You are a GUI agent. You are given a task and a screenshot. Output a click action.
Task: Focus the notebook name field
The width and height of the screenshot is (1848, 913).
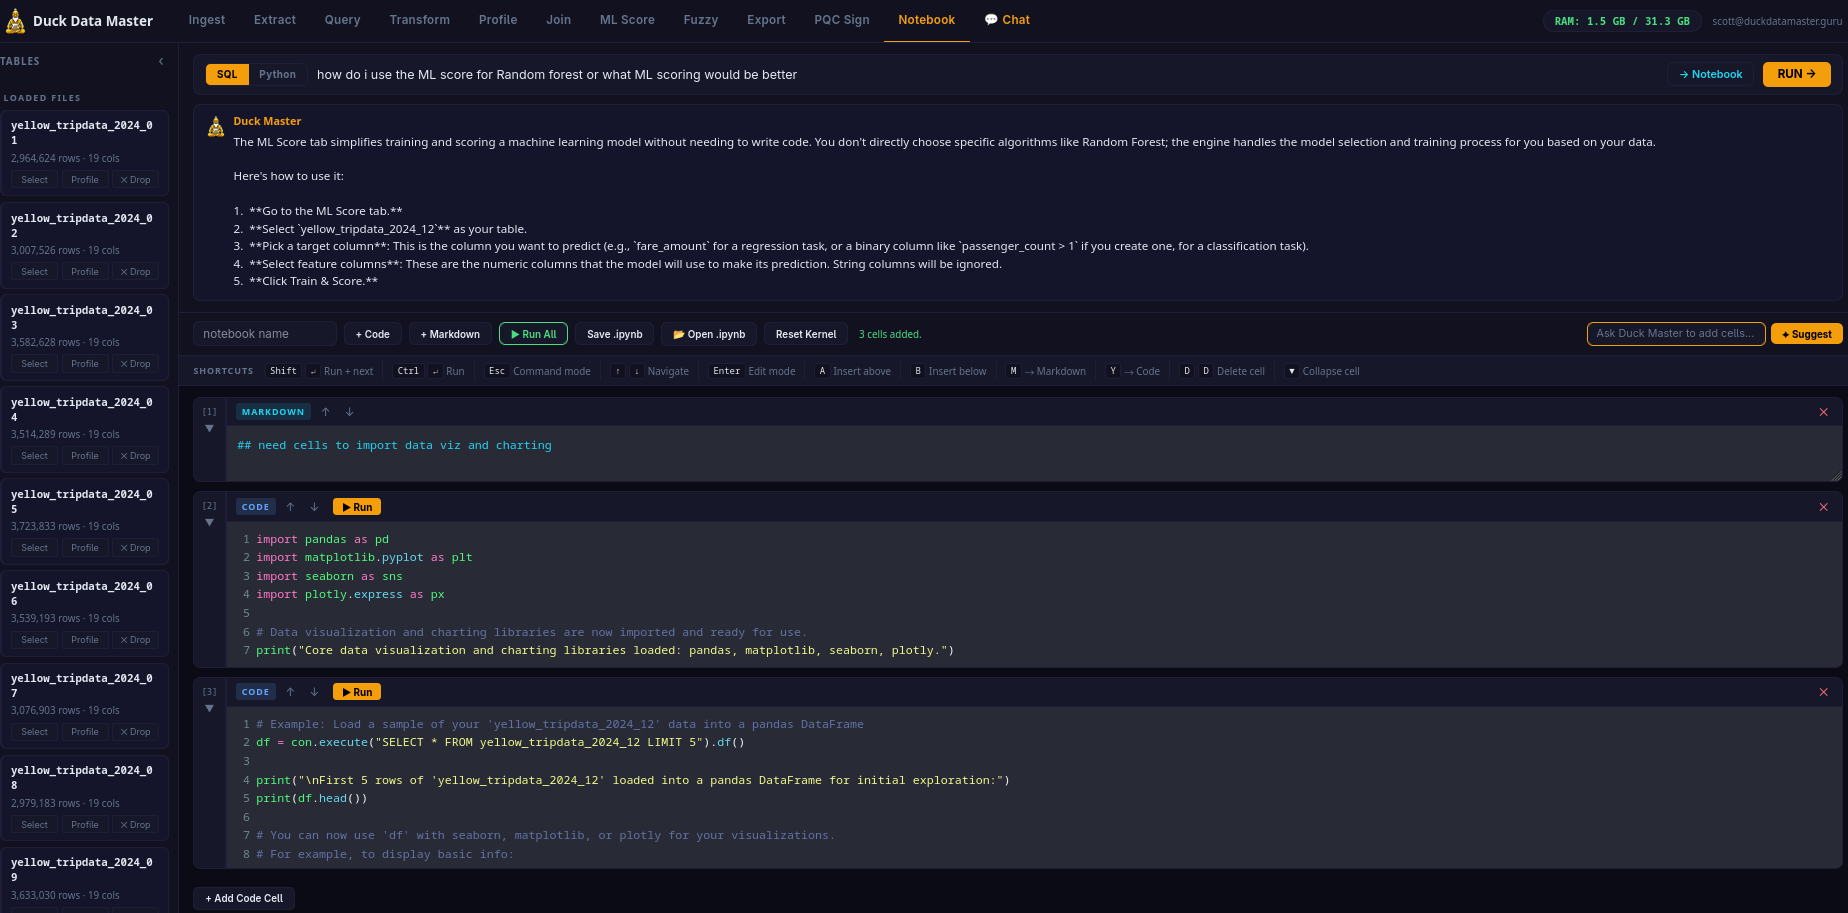[x=265, y=334]
